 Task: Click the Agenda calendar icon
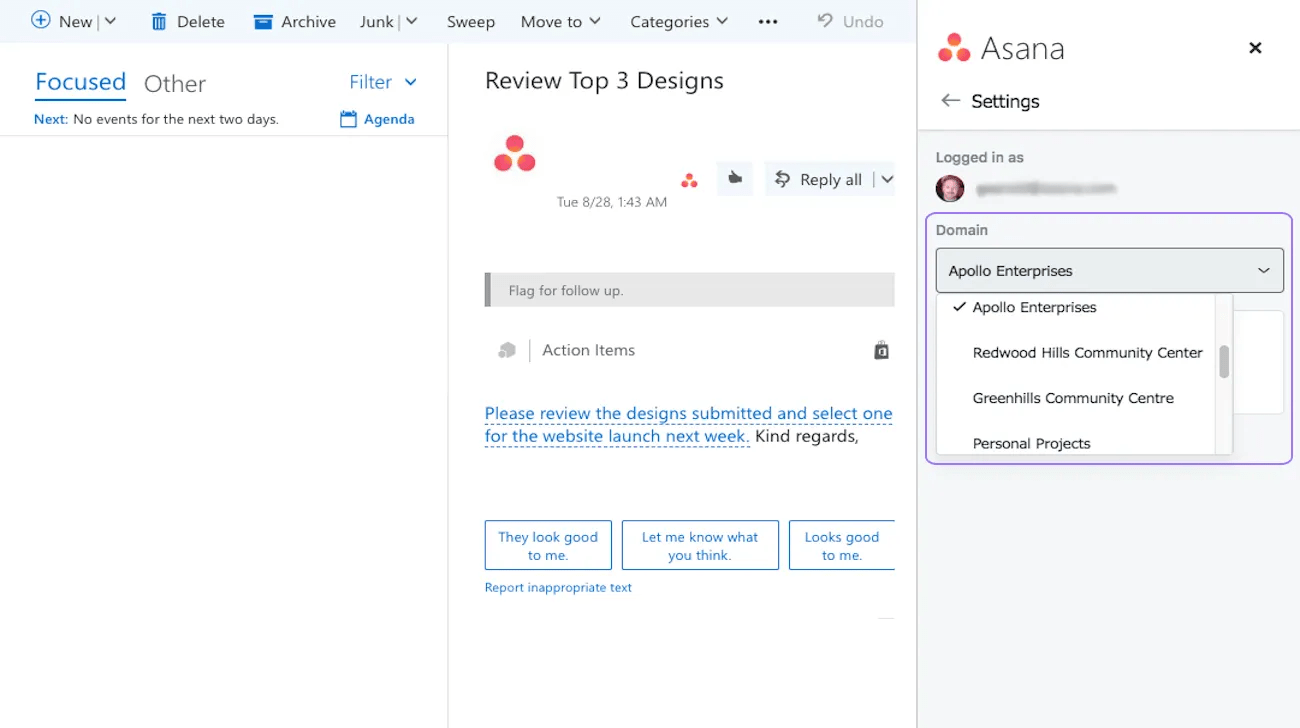pyautogui.click(x=348, y=119)
